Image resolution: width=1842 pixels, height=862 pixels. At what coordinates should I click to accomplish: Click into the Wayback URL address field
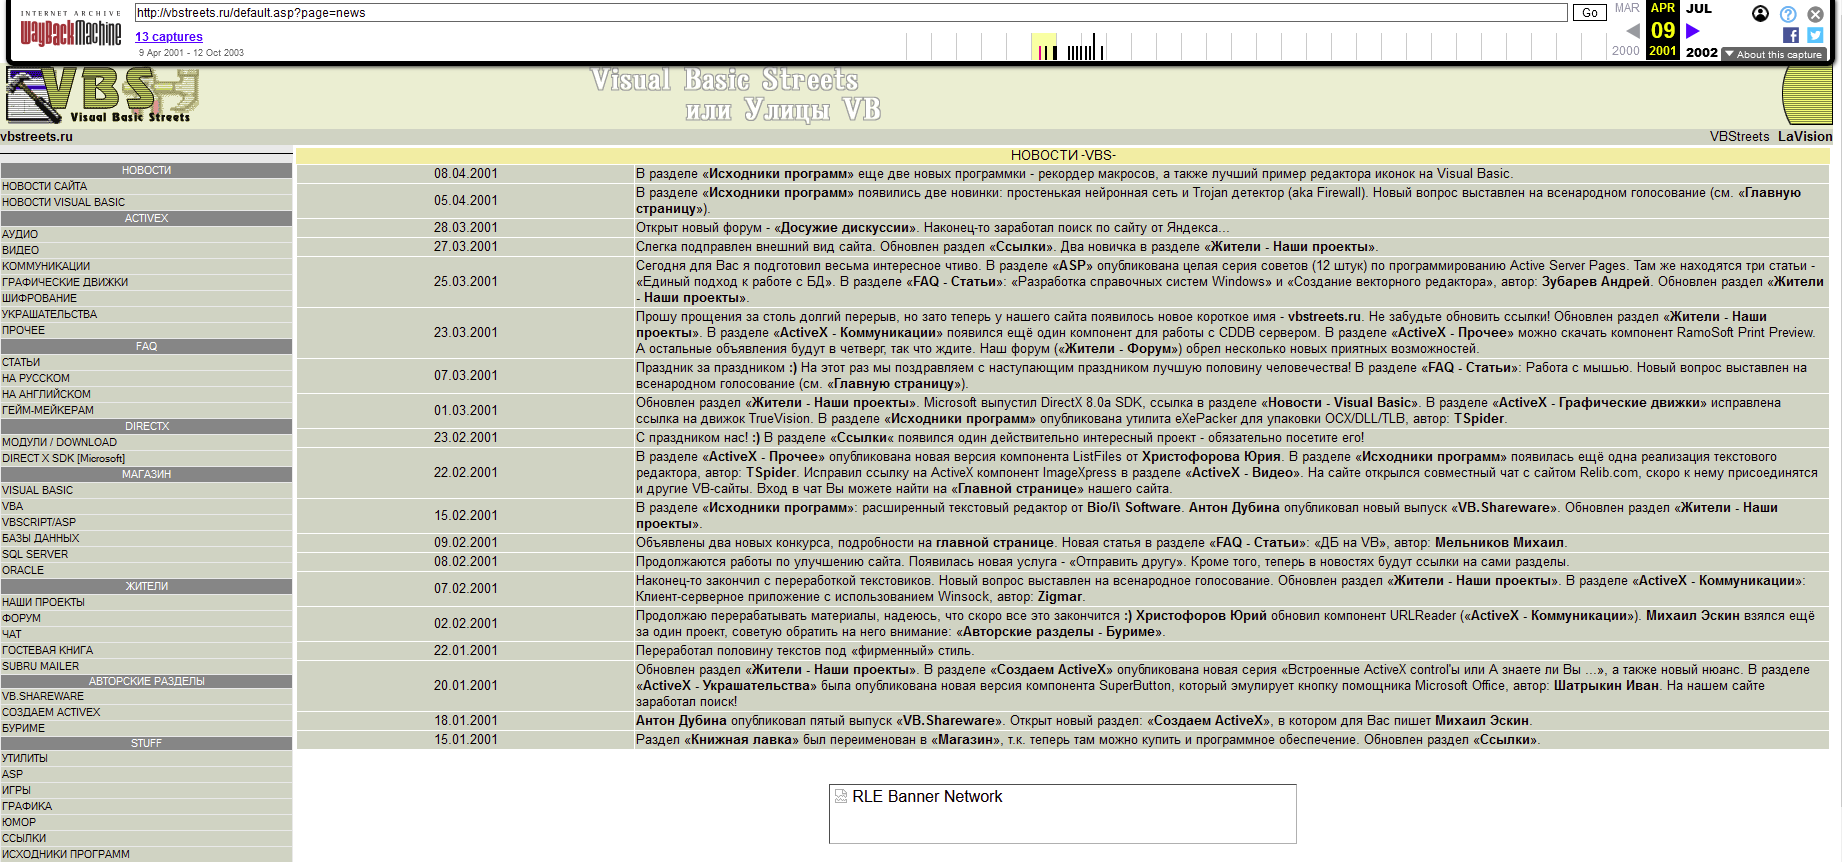click(x=851, y=13)
